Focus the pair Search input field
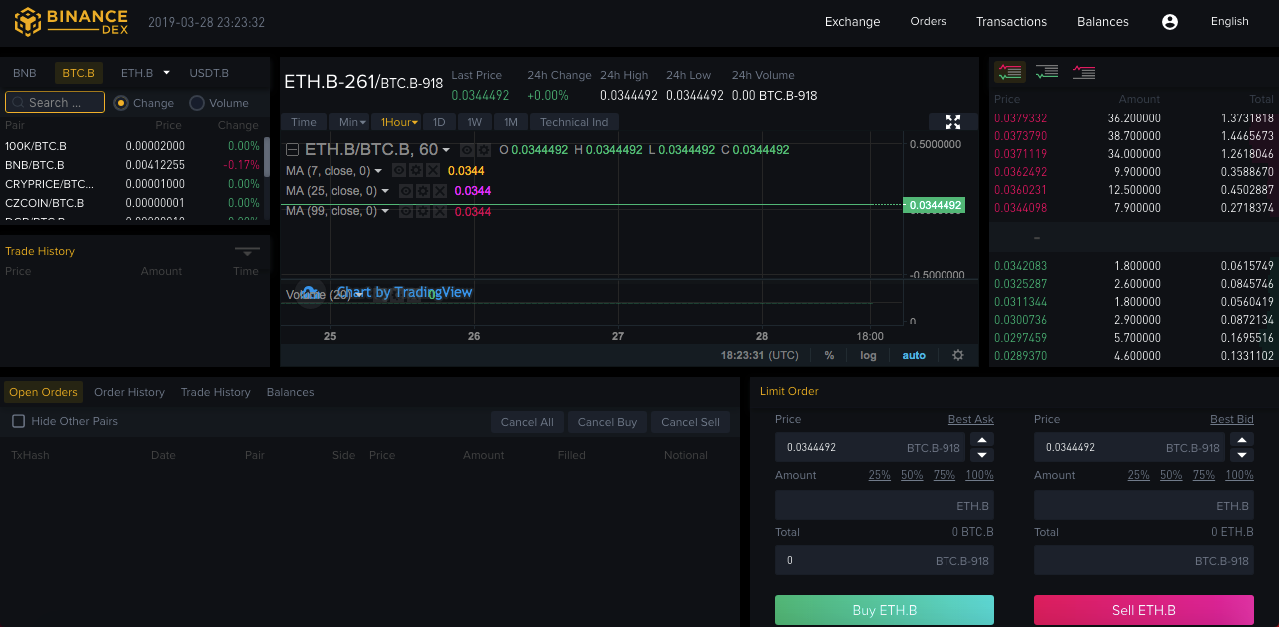 pos(55,102)
